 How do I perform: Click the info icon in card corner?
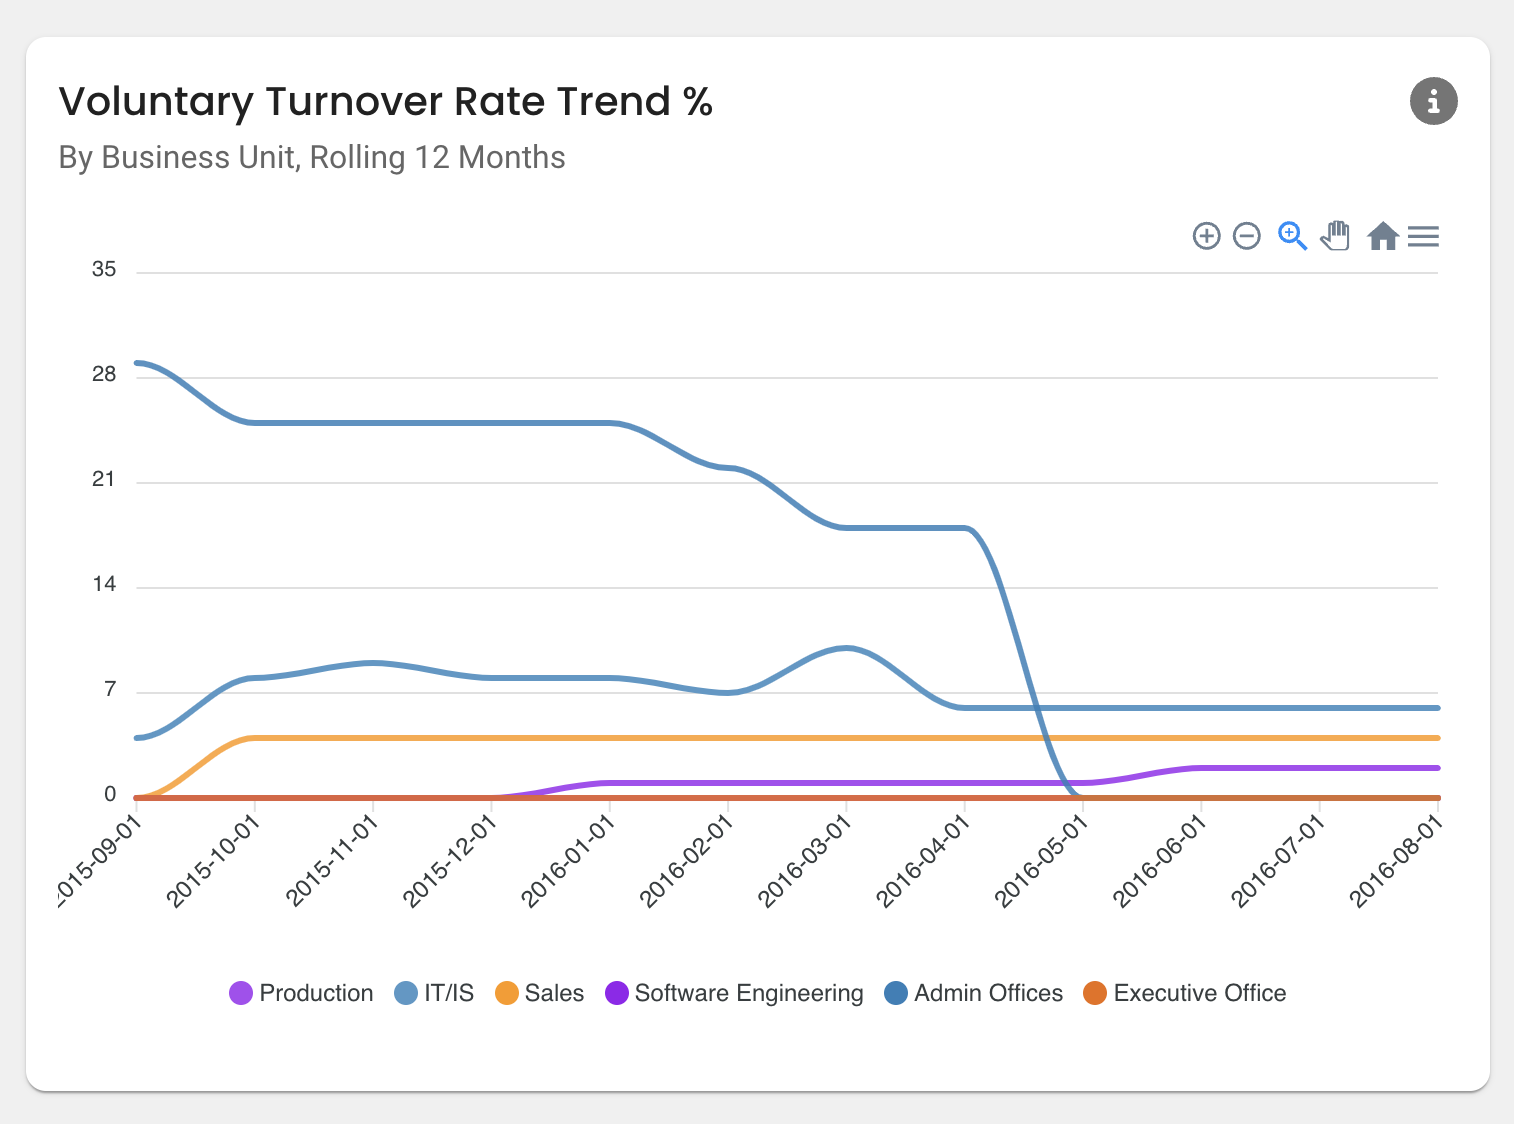(1433, 101)
